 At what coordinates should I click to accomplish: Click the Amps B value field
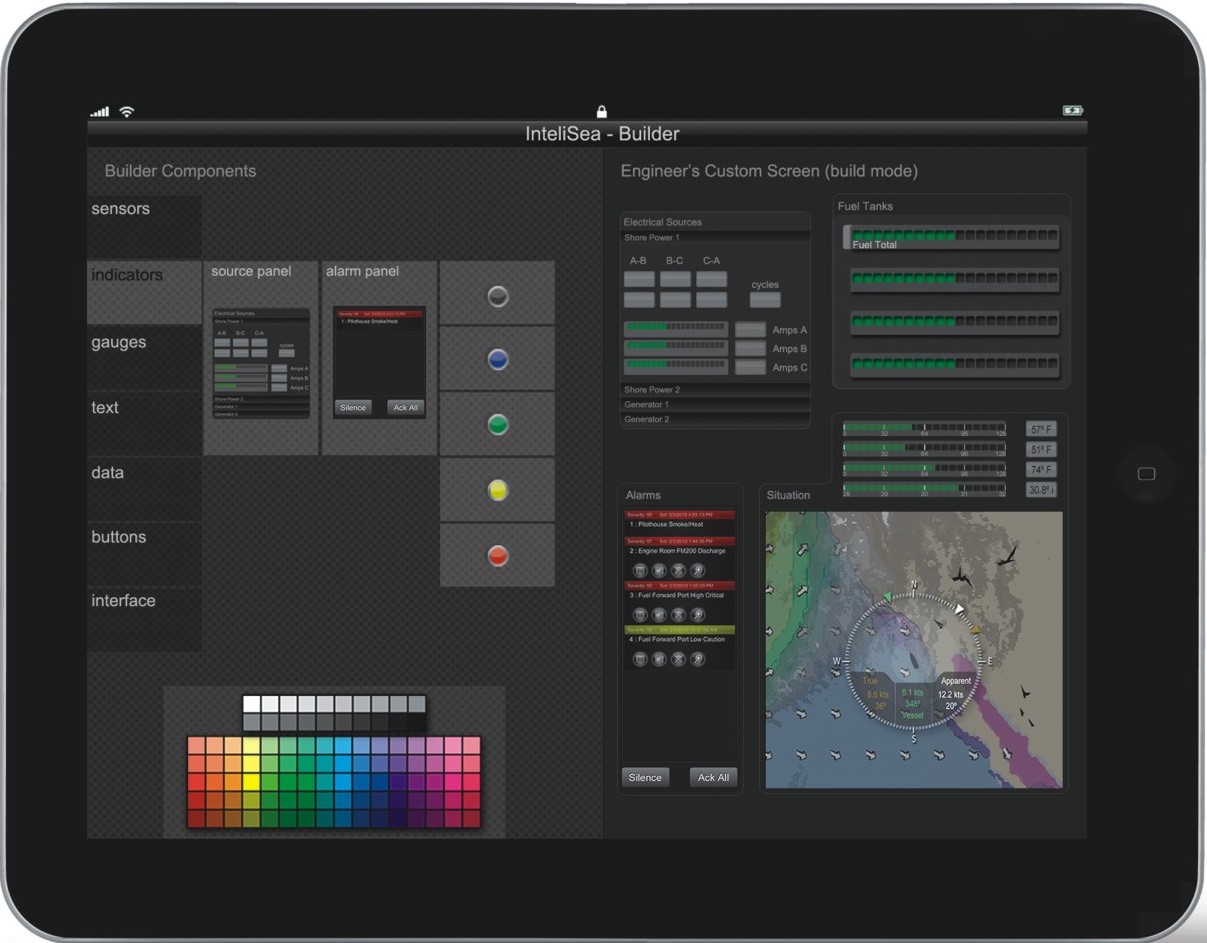tap(750, 348)
